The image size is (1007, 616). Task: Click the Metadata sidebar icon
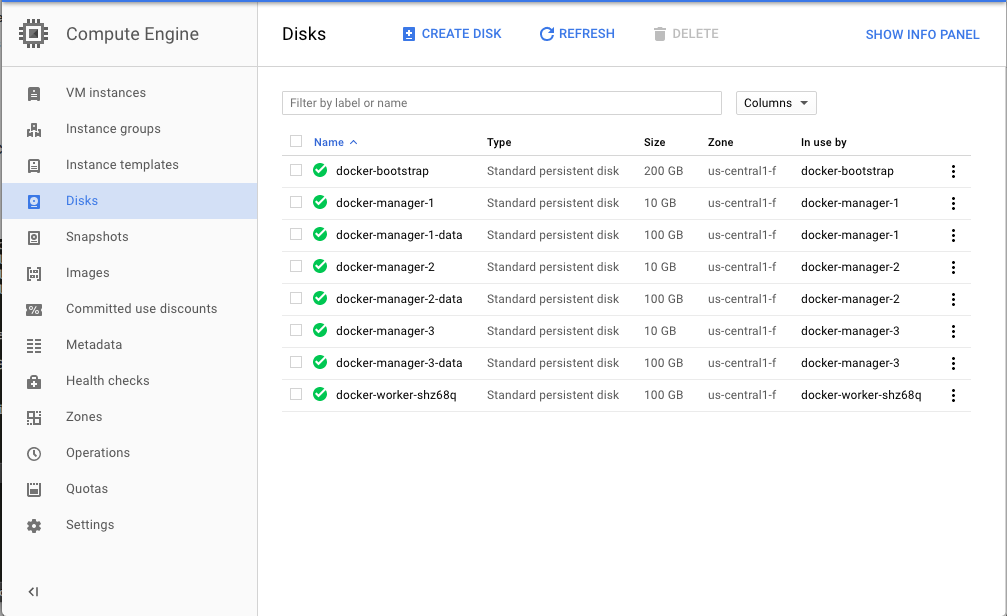(x=34, y=346)
